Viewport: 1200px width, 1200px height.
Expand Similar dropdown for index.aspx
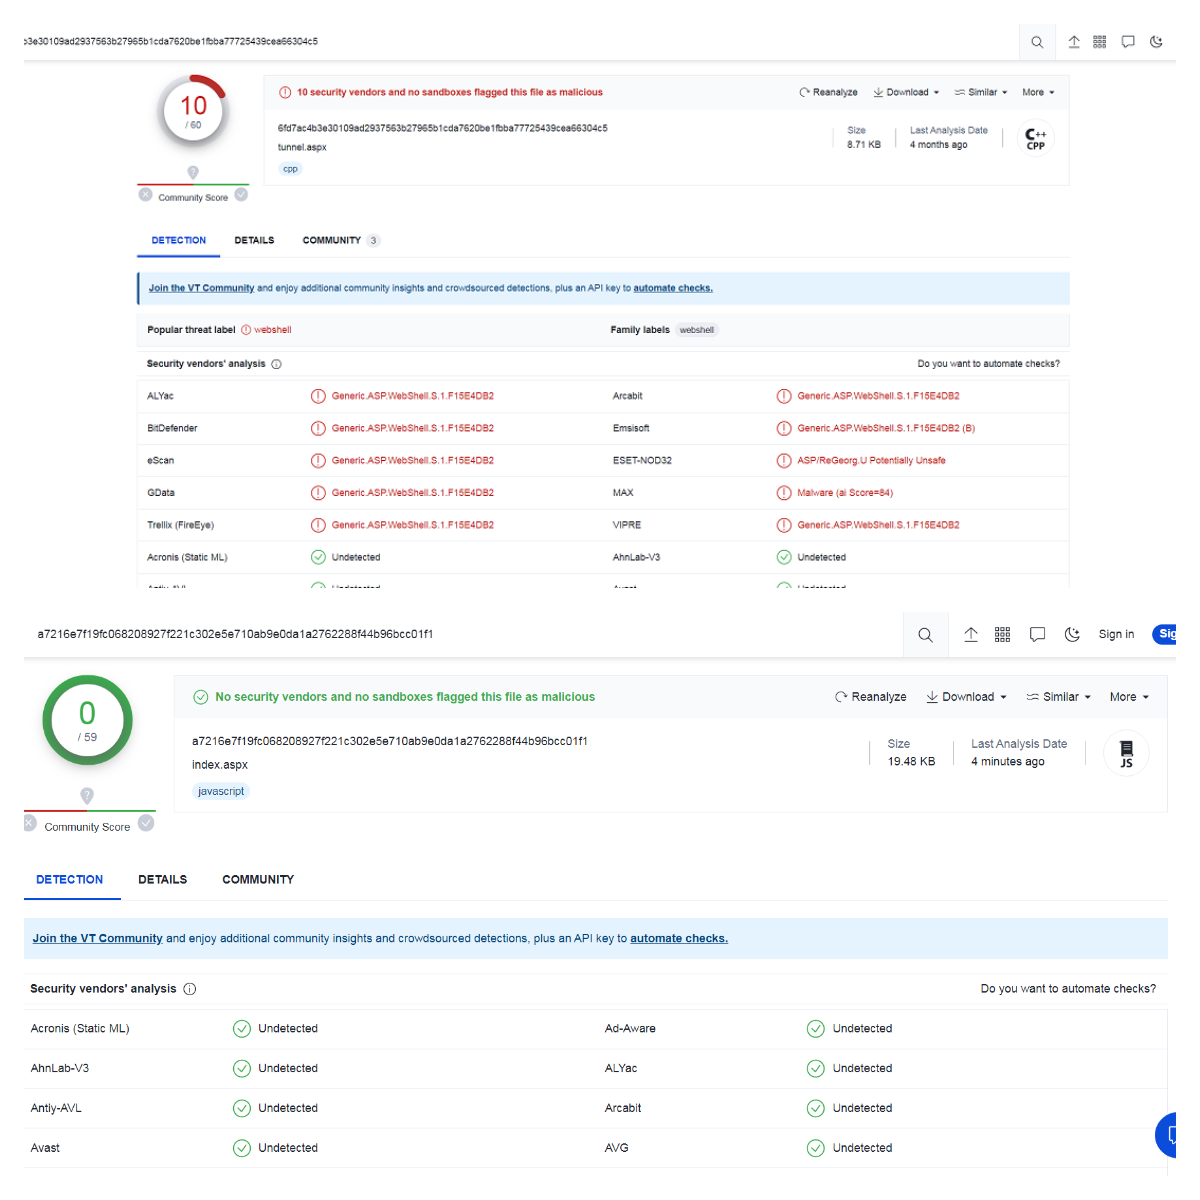pyautogui.click(x=1058, y=697)
